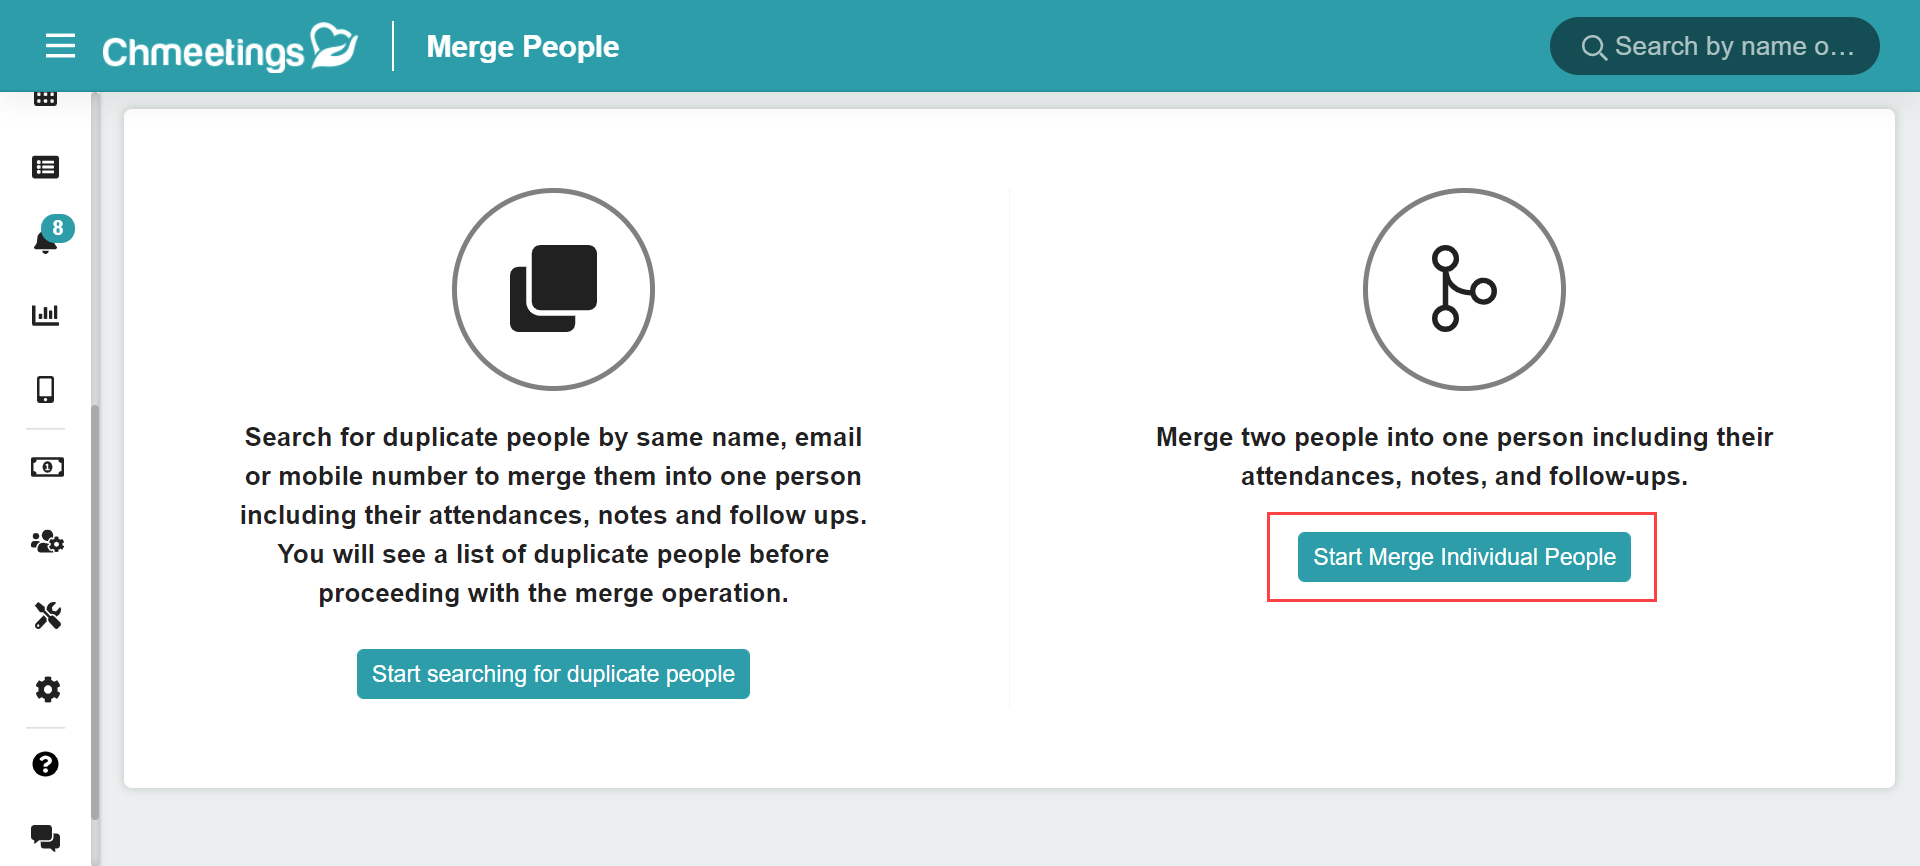Image resolution: width=1920 pixels, height=866 pixels.
Task: Open the people management sidebar icon
Action: tap(47, 541)
